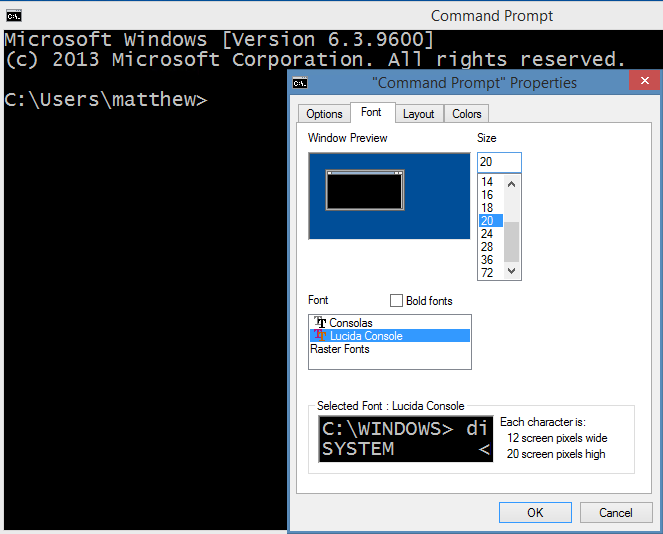Close the Command Prompt Properties dialog
Screen dimensions: 663x534
(x=644, y=80)
